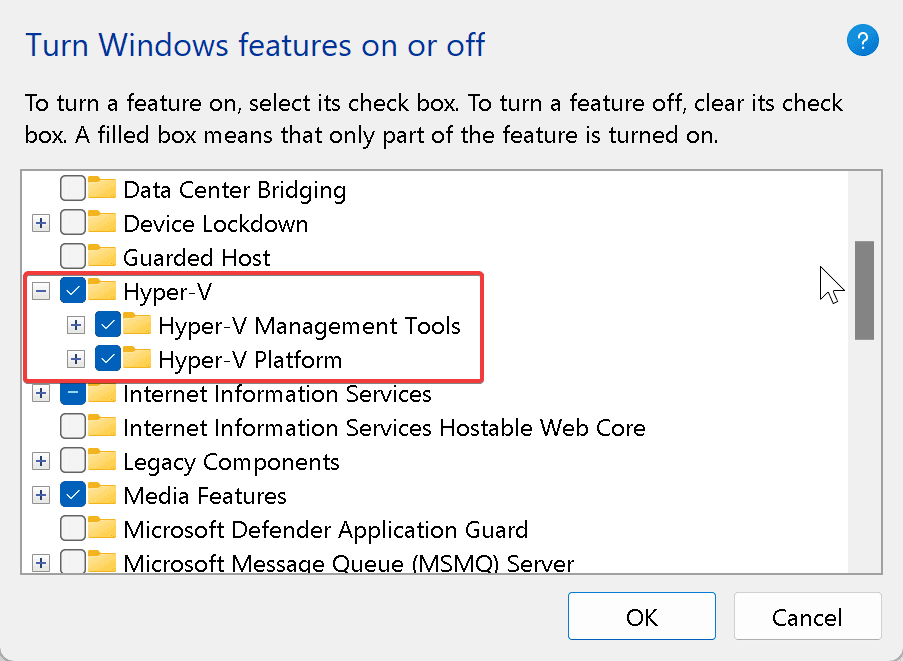
Task: Expand the Media Features node
Action: click(40, 495)
